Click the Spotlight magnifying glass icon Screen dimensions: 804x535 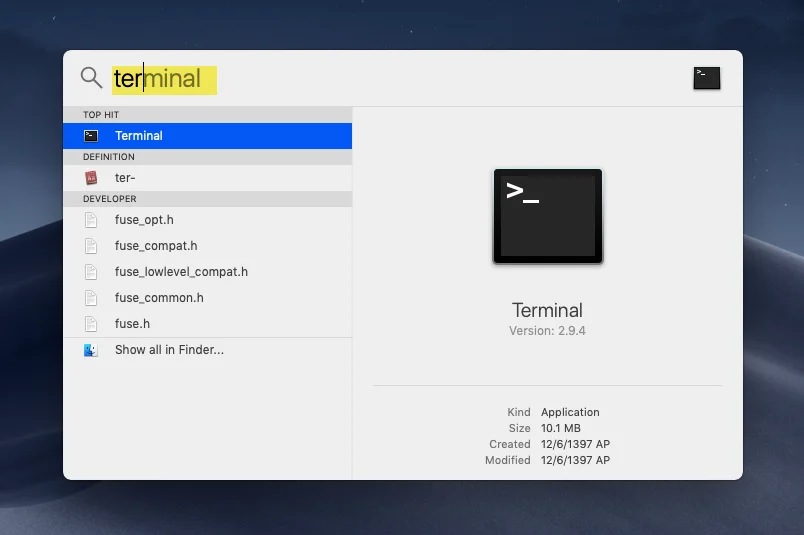(91, 77)
